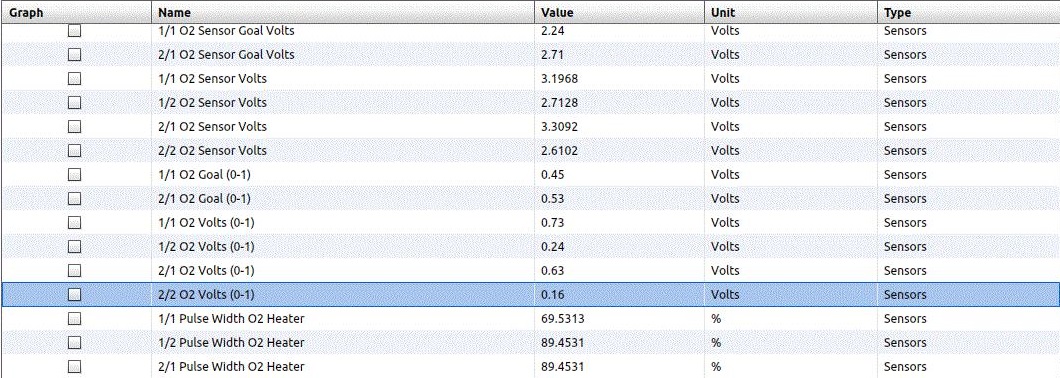
Task: Check graph box for 1/1 O2 Sensor Goal Volts
Action: [74, 30]
